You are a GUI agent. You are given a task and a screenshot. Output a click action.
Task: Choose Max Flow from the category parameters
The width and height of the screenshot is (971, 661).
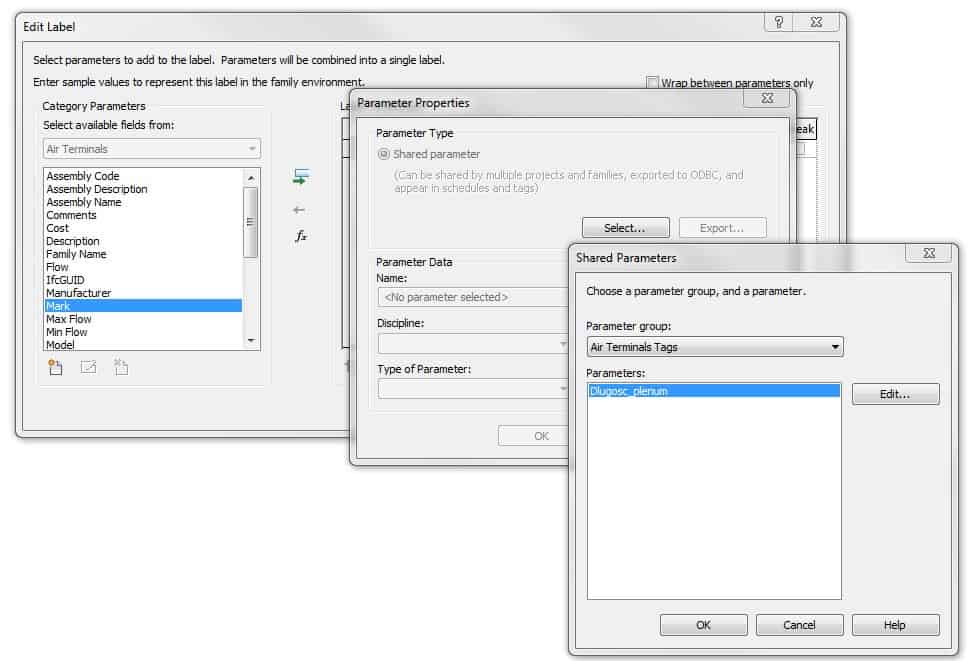[69, 319]
